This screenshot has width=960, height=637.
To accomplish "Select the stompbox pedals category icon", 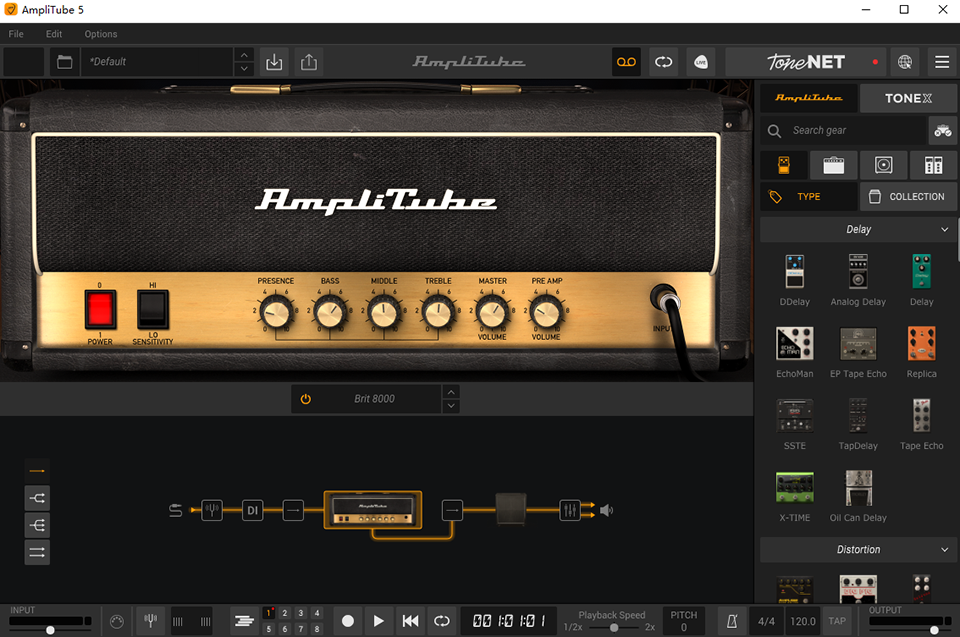I will coord(784,164).
